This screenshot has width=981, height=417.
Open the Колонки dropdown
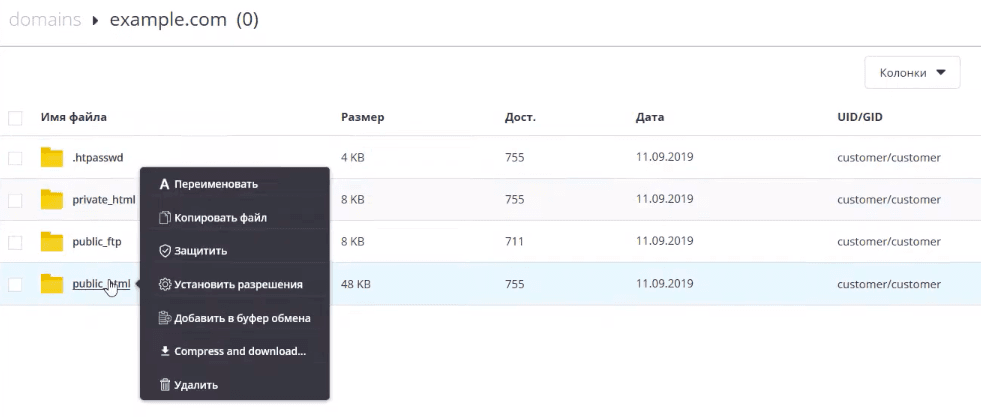(x=912, y=73)
